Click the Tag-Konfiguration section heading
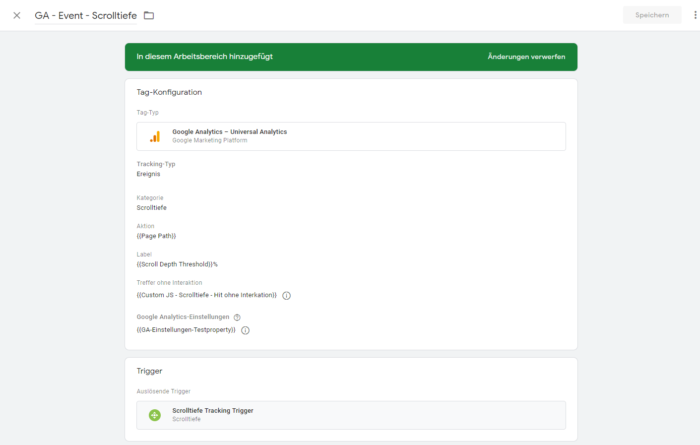Screen dimensions: 700x445 pyautogui.click(x=169, y=92)
